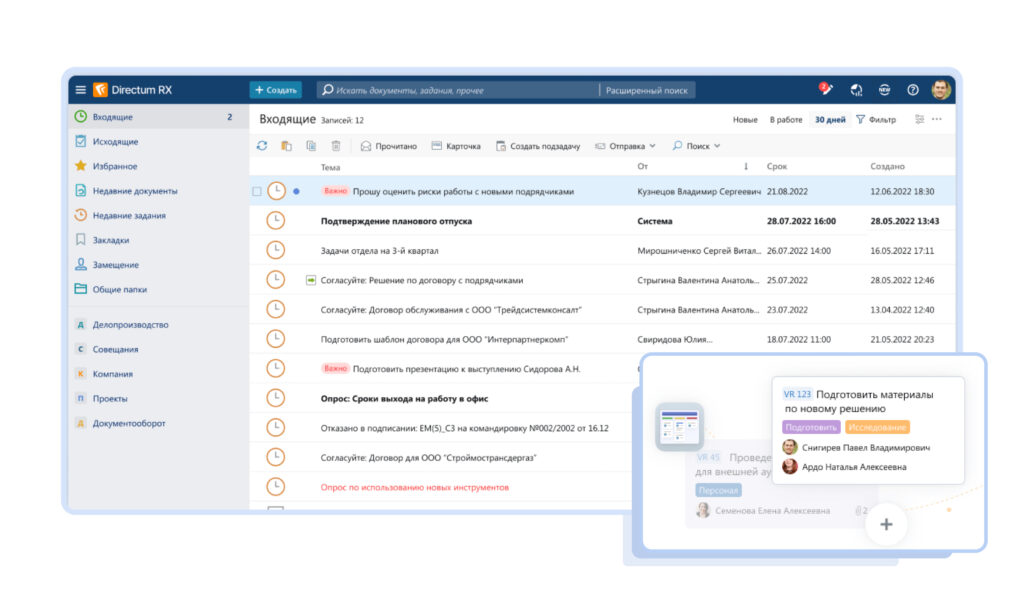The width and height of the screenshot is (1024, 616).
Task: Click the notifications bell with badge 2
Action: click(824, 90)
